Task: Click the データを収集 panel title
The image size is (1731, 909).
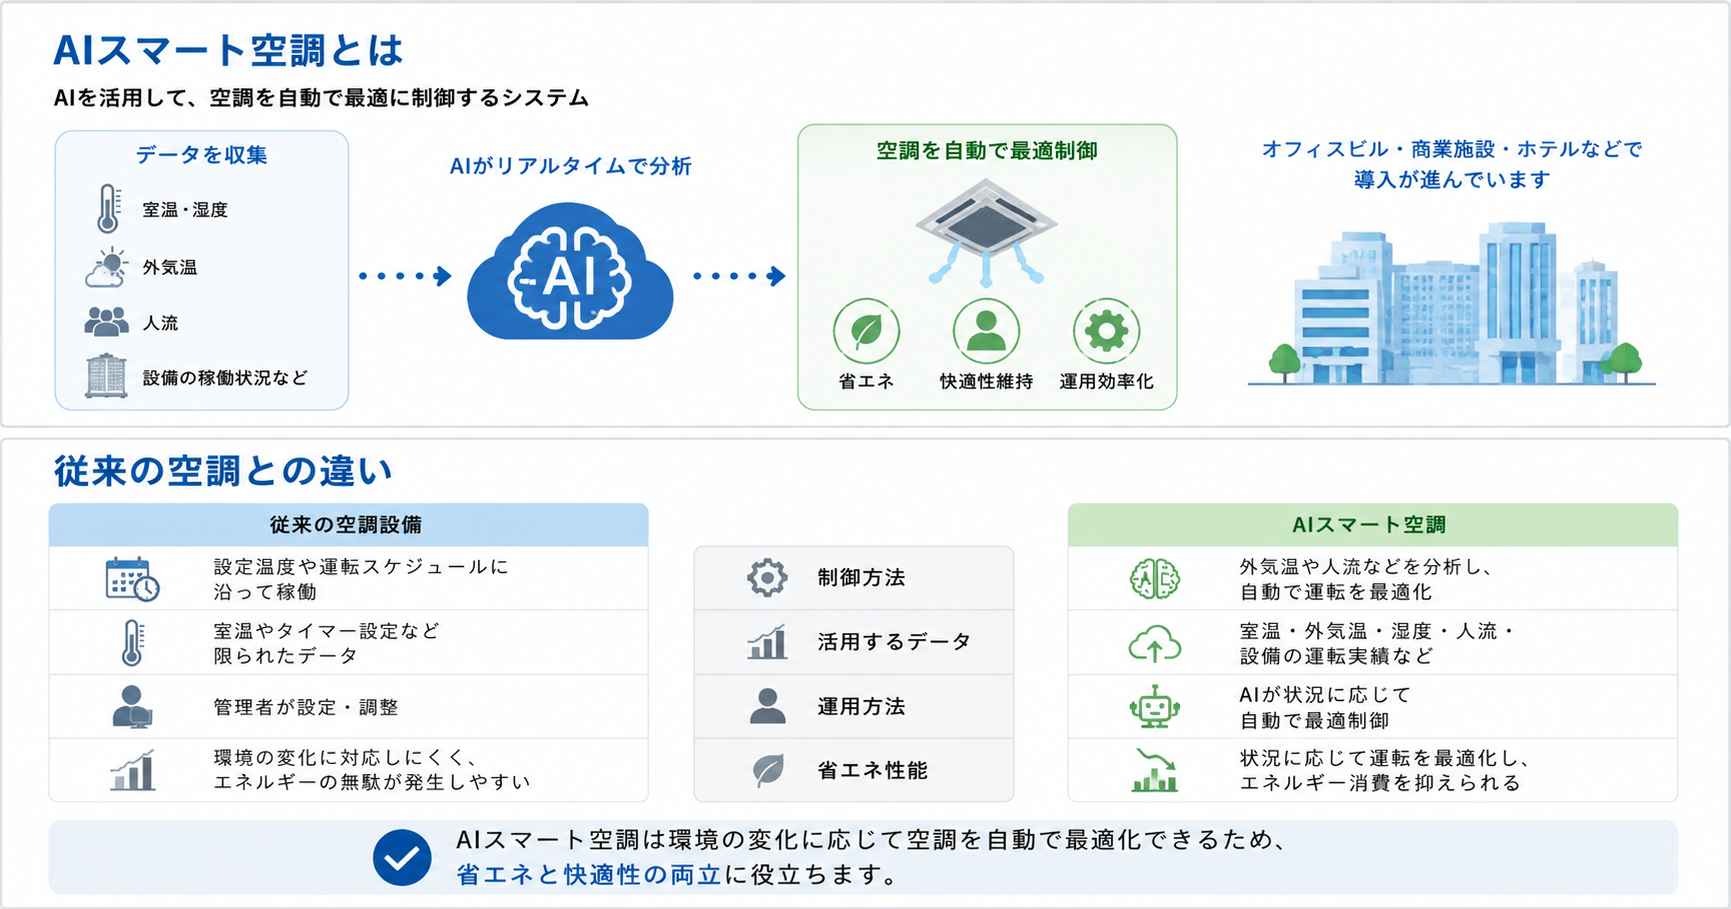Action: click(x=201, y=155)
